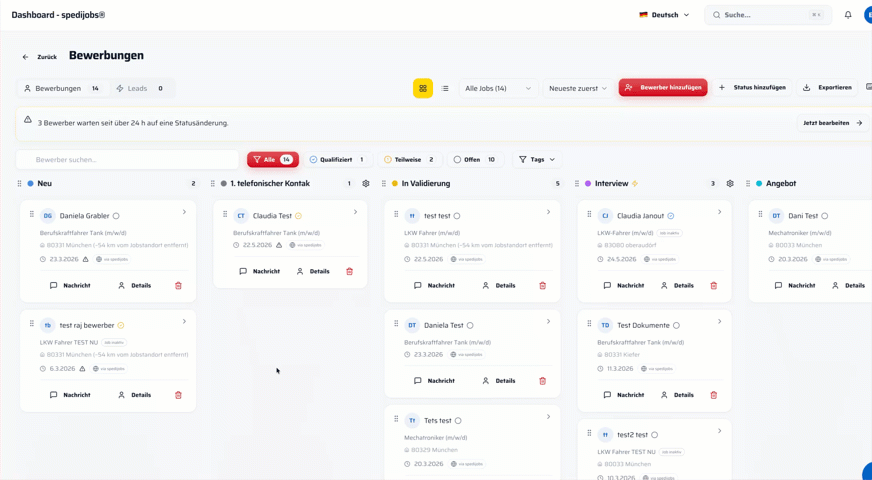Switch to list view
Image resolution: width=872 pixels, height=480 pixels.
coord(445,88)
